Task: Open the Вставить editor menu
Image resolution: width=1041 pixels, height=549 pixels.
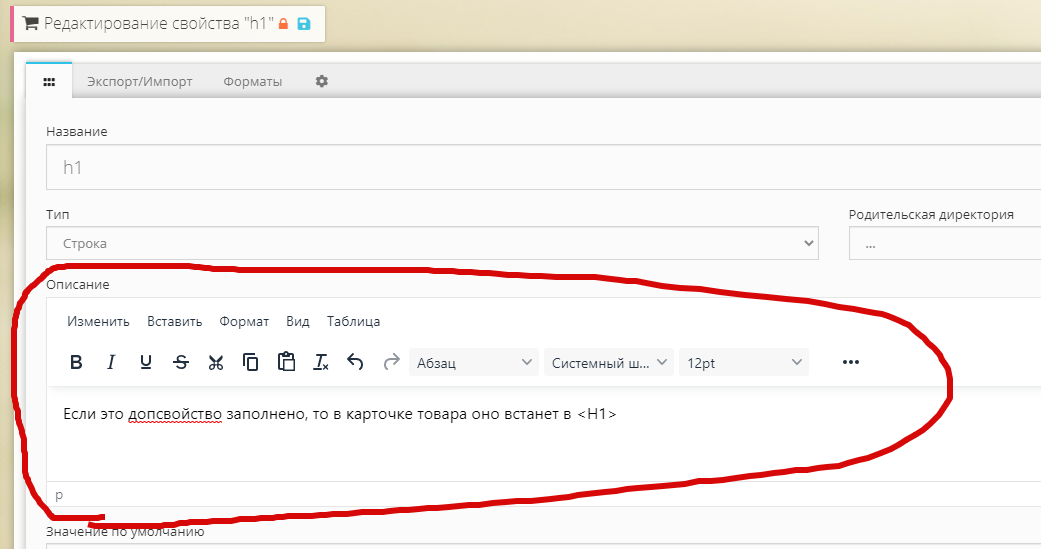Action: pos(175,321)
